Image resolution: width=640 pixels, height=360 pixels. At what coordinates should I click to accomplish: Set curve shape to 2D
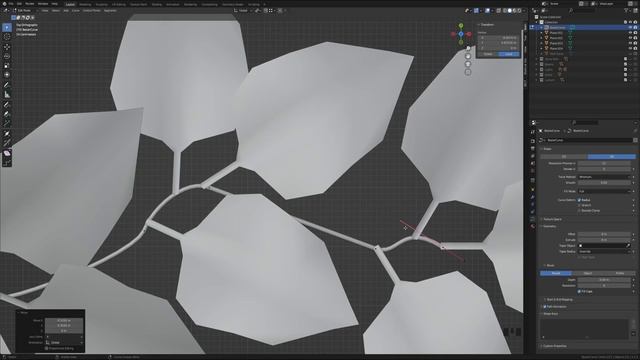click(x=564, y=157)
